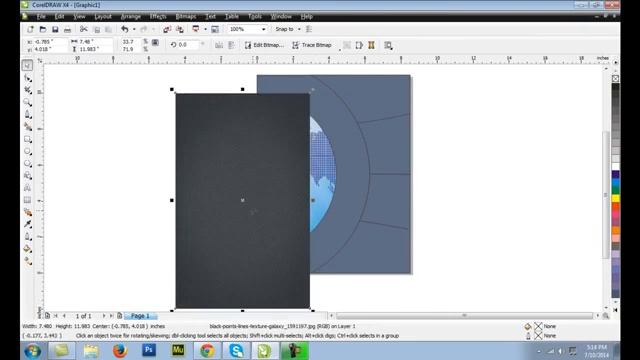Open Firefox from the taskbar

click(x=120, y=351)
